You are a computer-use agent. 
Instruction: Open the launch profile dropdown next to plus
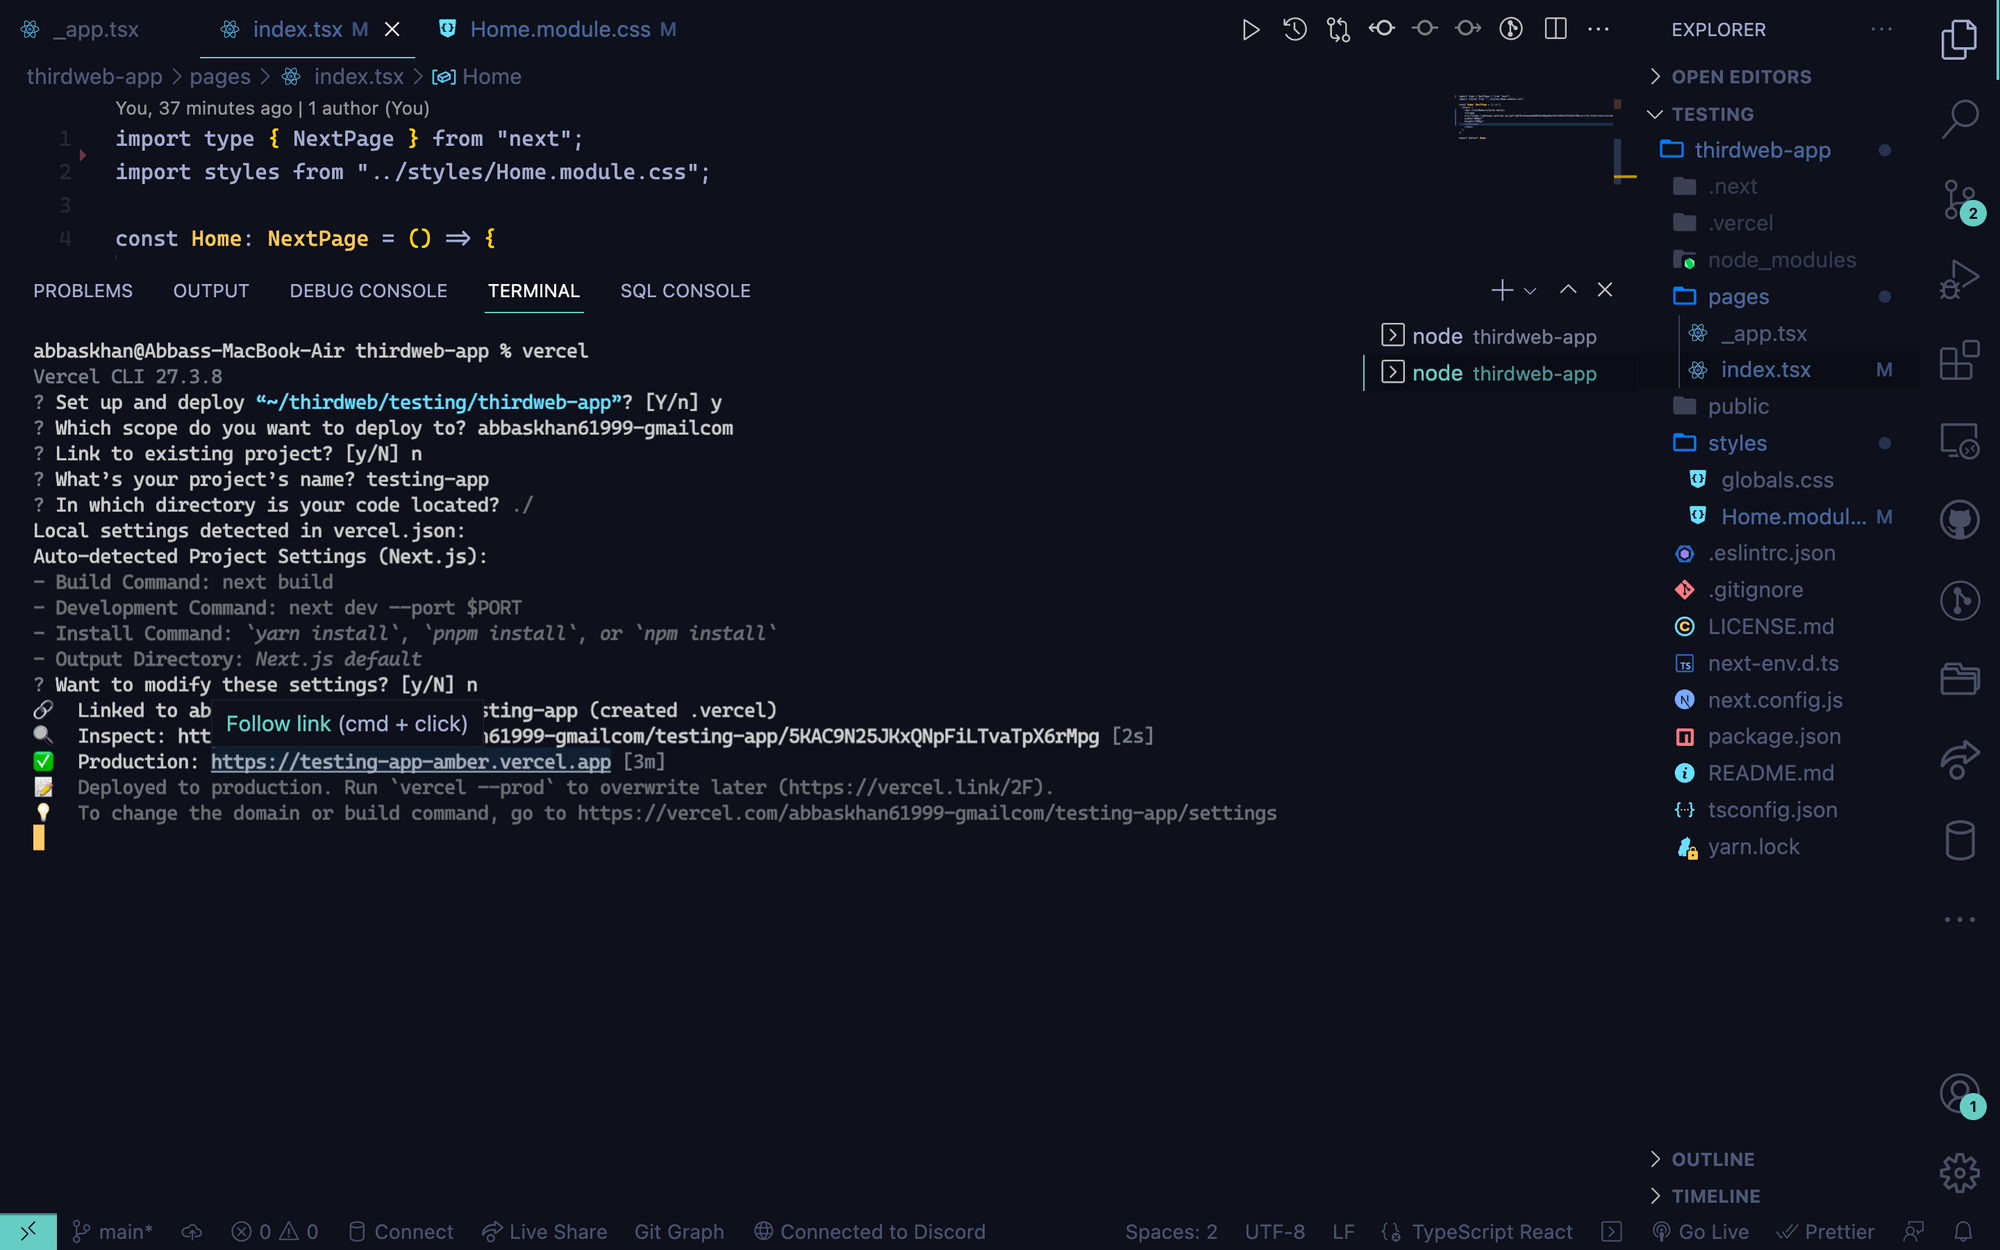click(1529, 290)
